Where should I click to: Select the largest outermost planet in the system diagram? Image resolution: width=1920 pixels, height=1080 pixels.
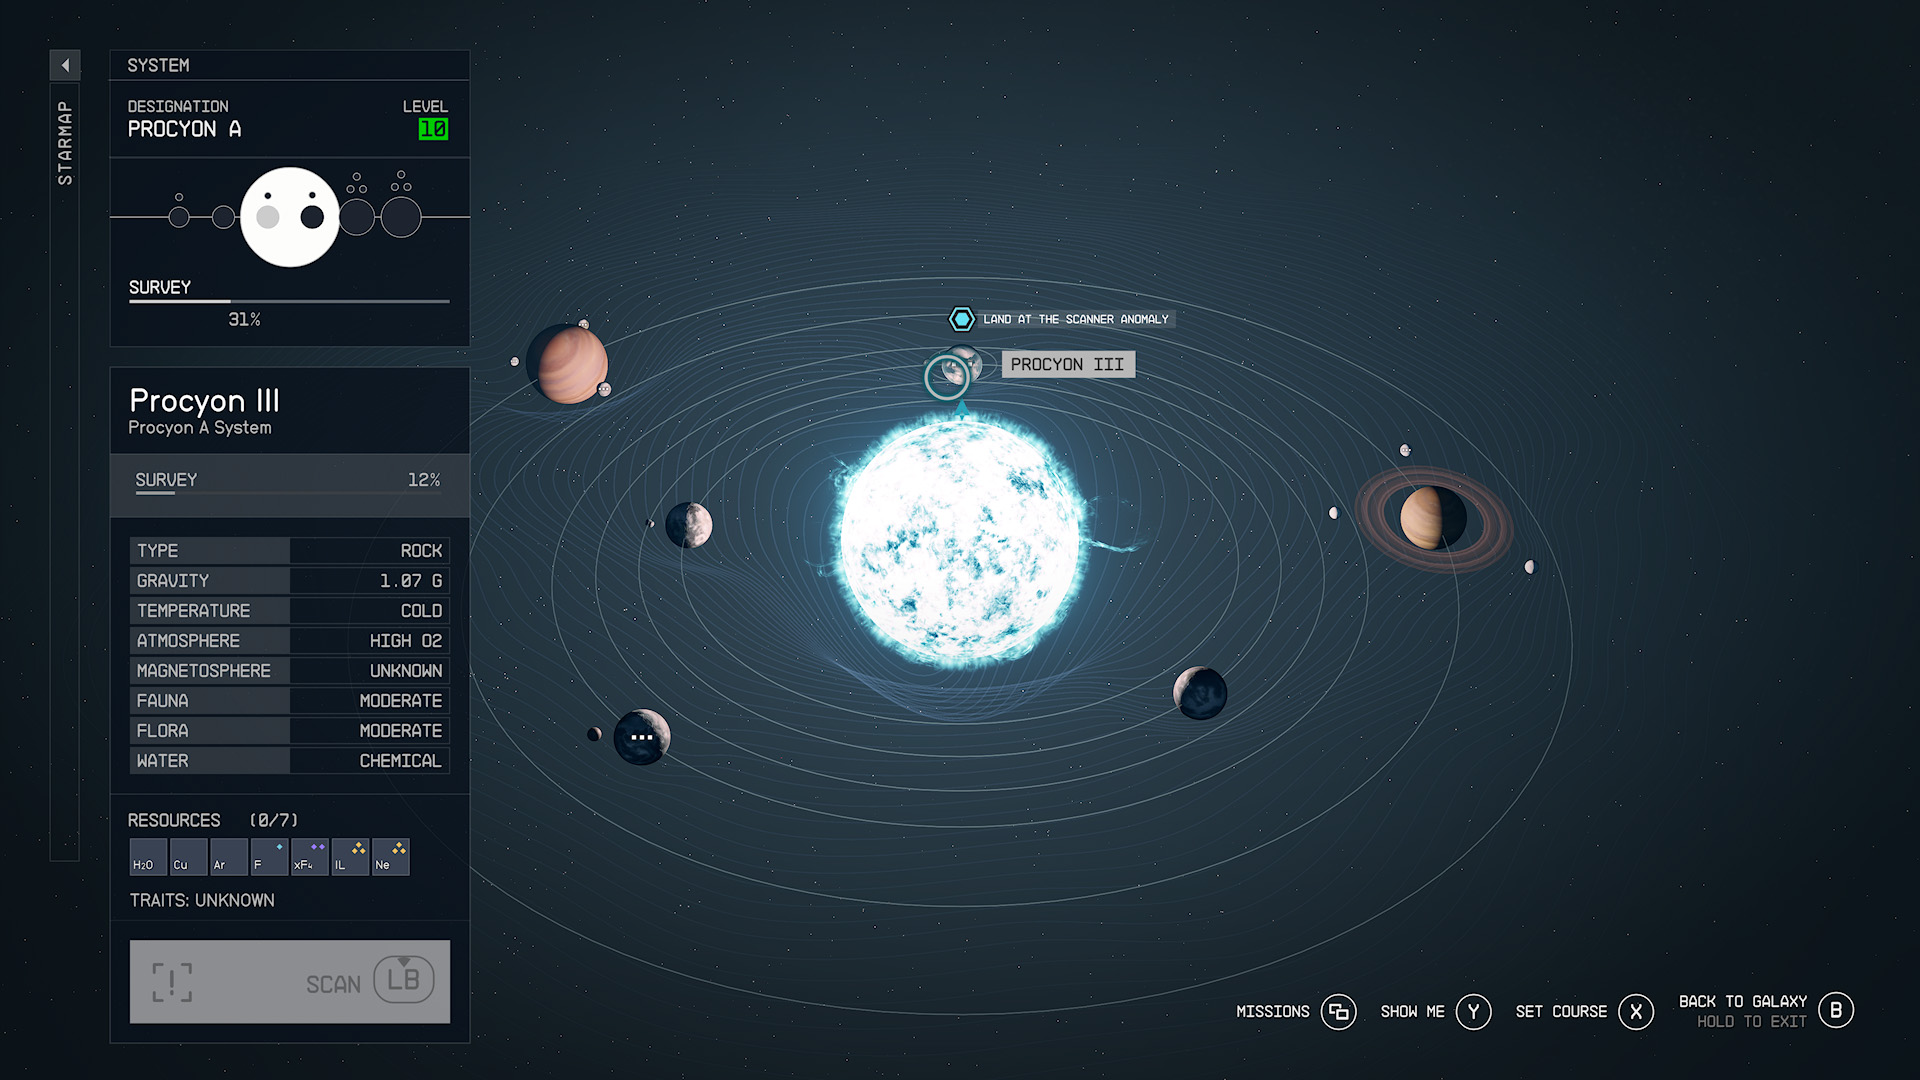[401, 217]
